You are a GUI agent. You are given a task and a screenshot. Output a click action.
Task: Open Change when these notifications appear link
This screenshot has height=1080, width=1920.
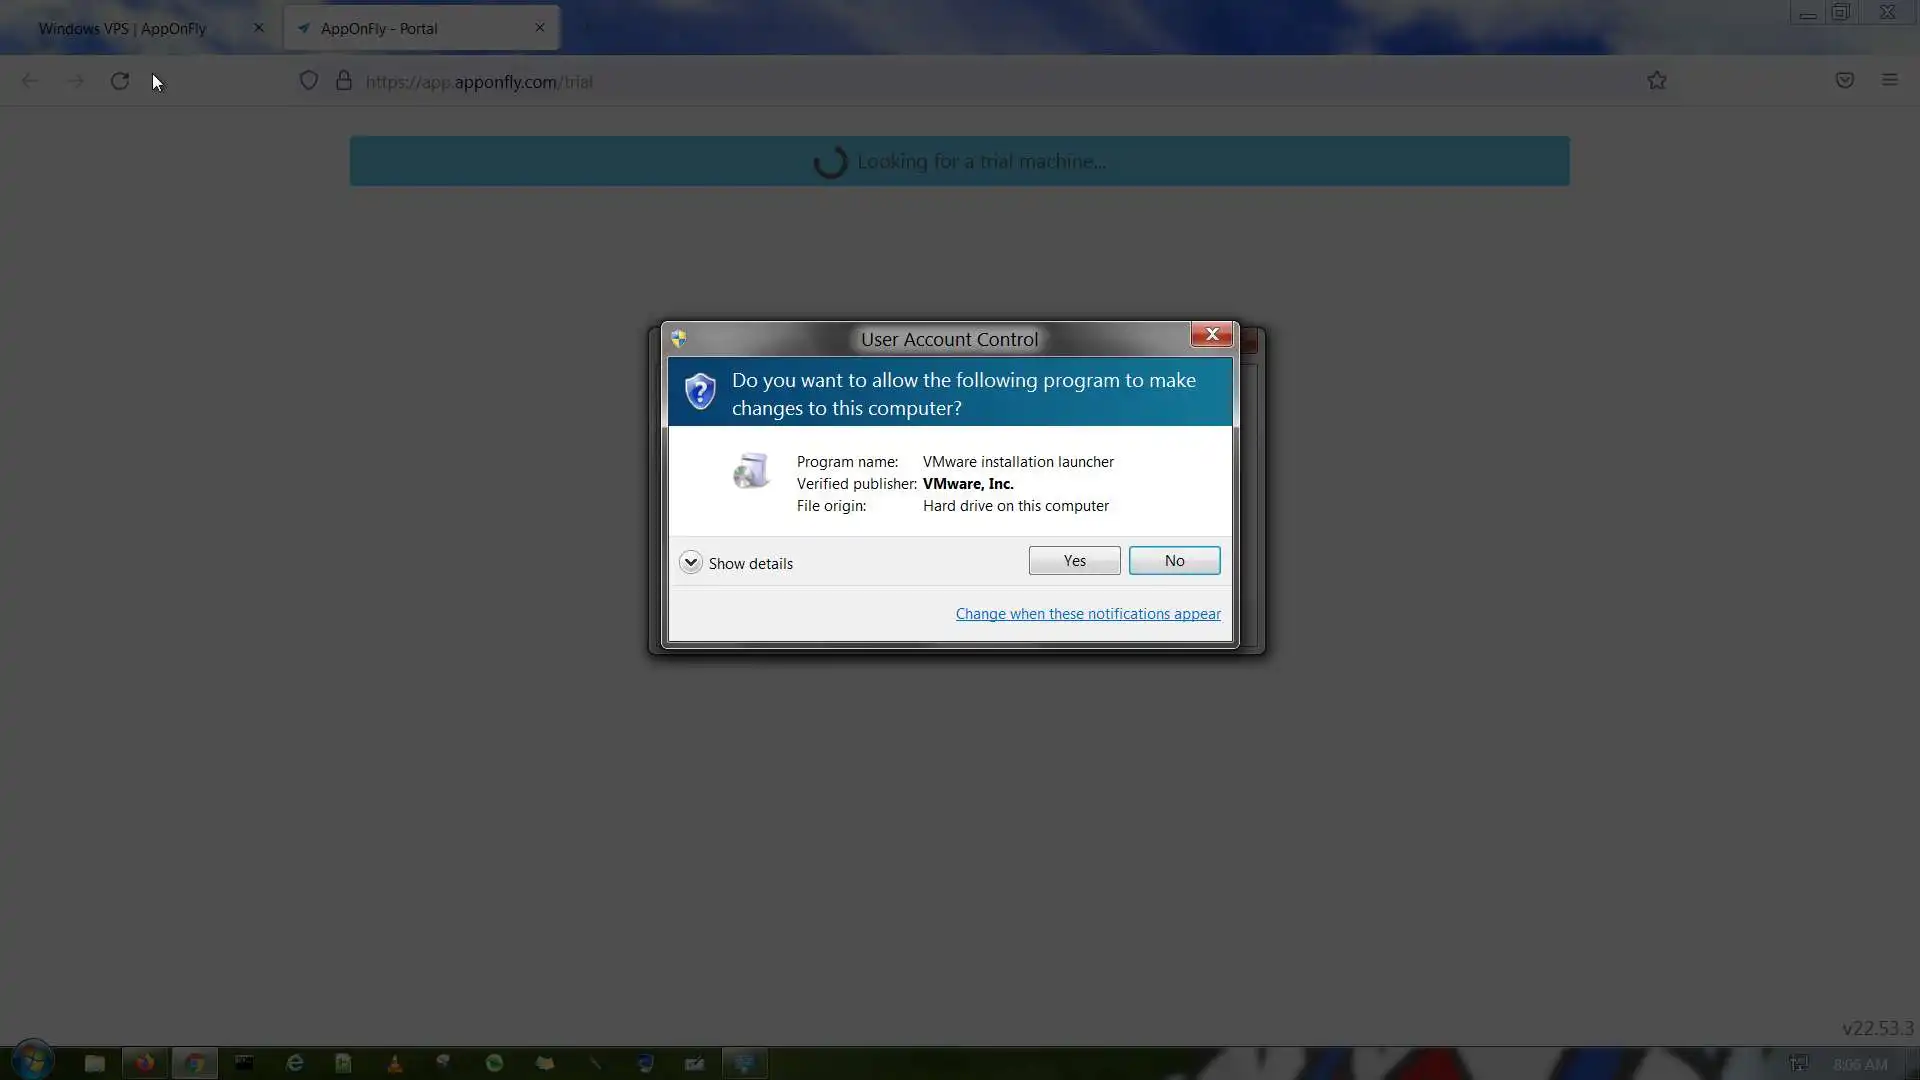coord(1087,614)
